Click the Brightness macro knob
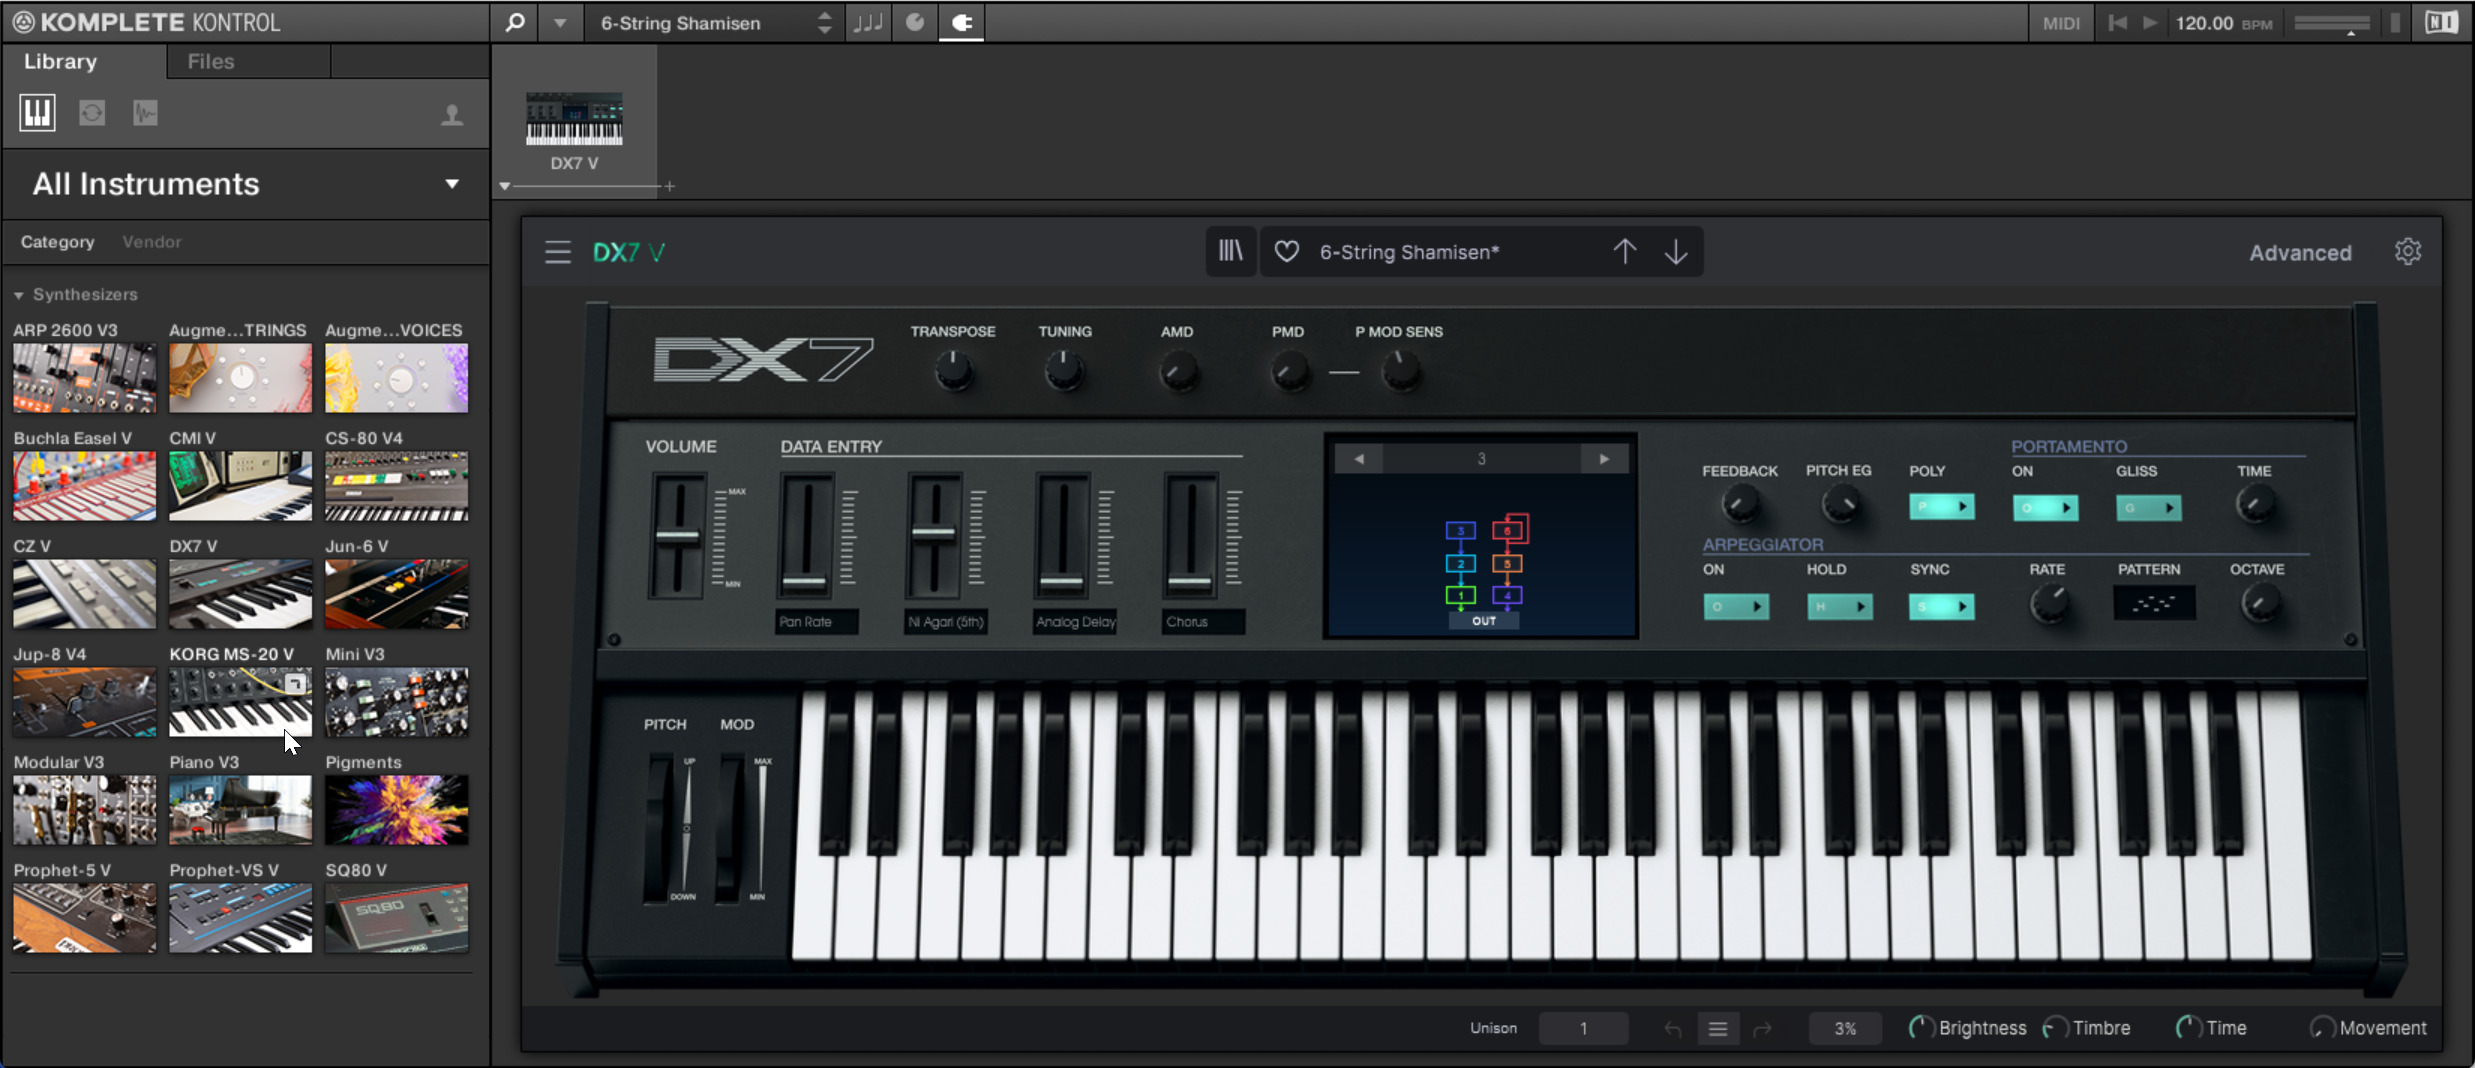This screenshot has width=2475, height=1068. click(x=1921, y=1027)
